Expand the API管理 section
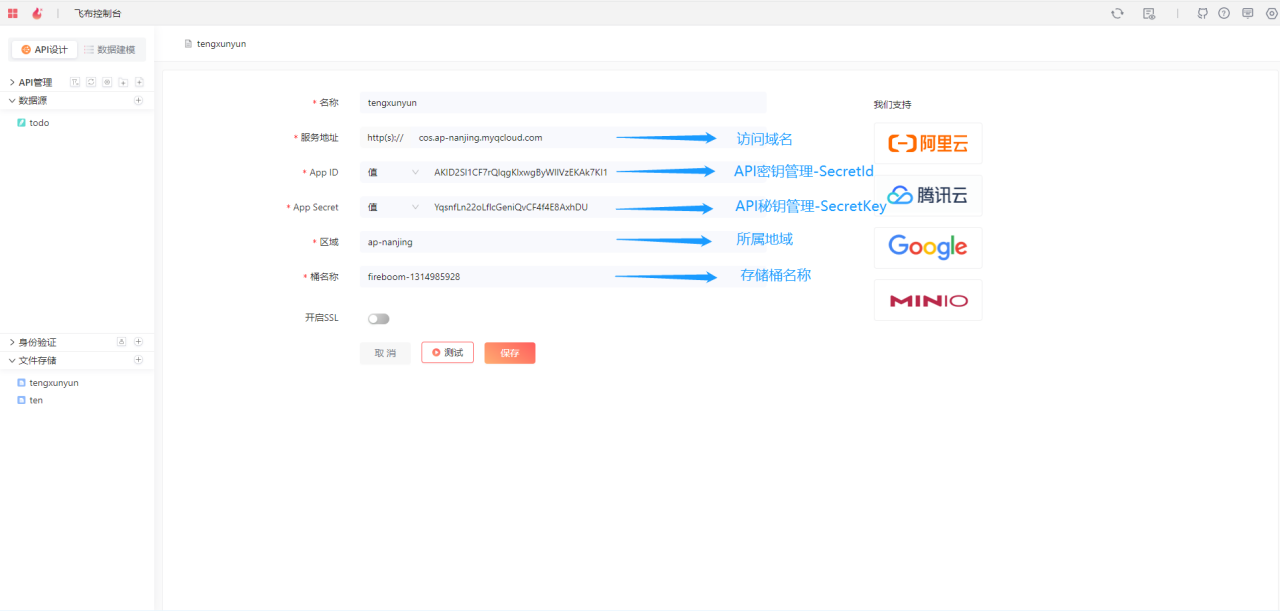This screenshot has height=611, width=1280. 12,82
